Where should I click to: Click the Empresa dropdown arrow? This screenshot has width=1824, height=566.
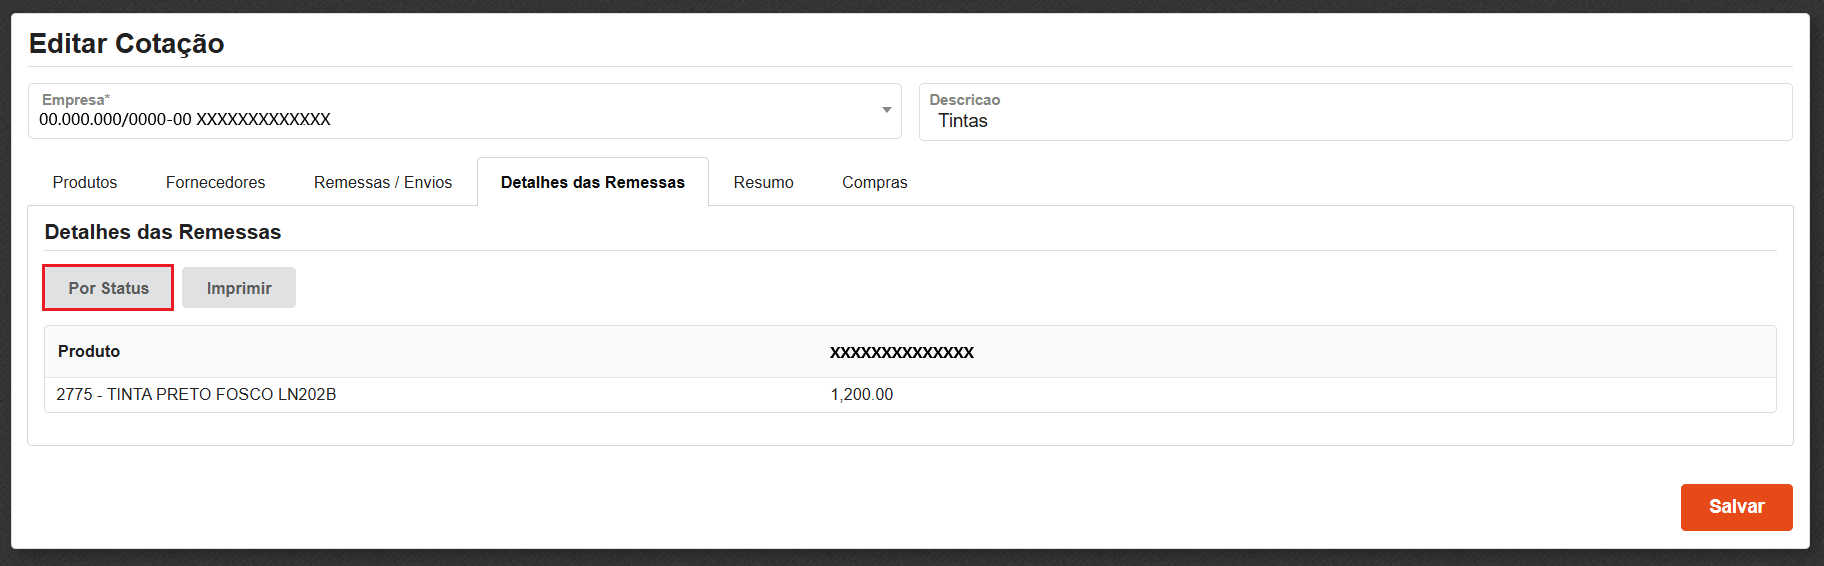(886, 110)
